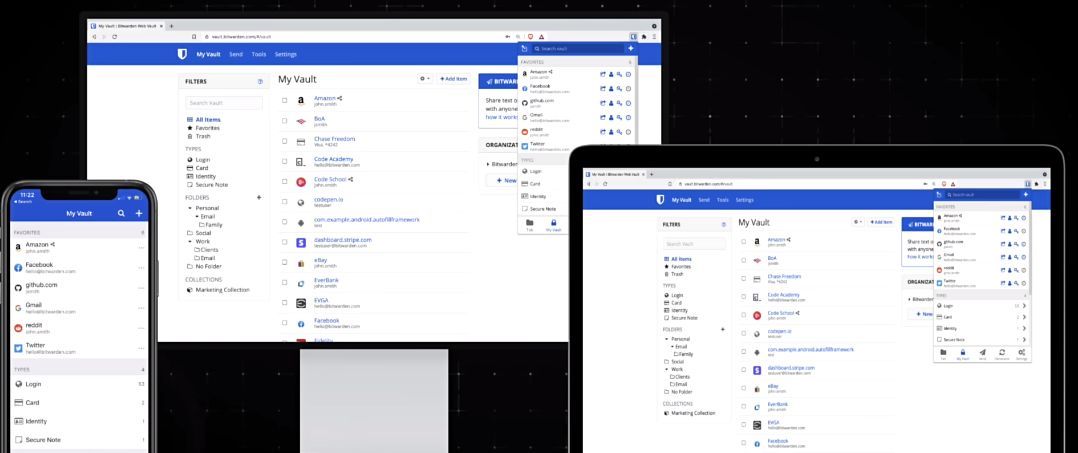Viewport: 1078px width, 453px height.
Task: Tick the Amazon checkbox on the desktop monitor
Action: coord(285,100)
